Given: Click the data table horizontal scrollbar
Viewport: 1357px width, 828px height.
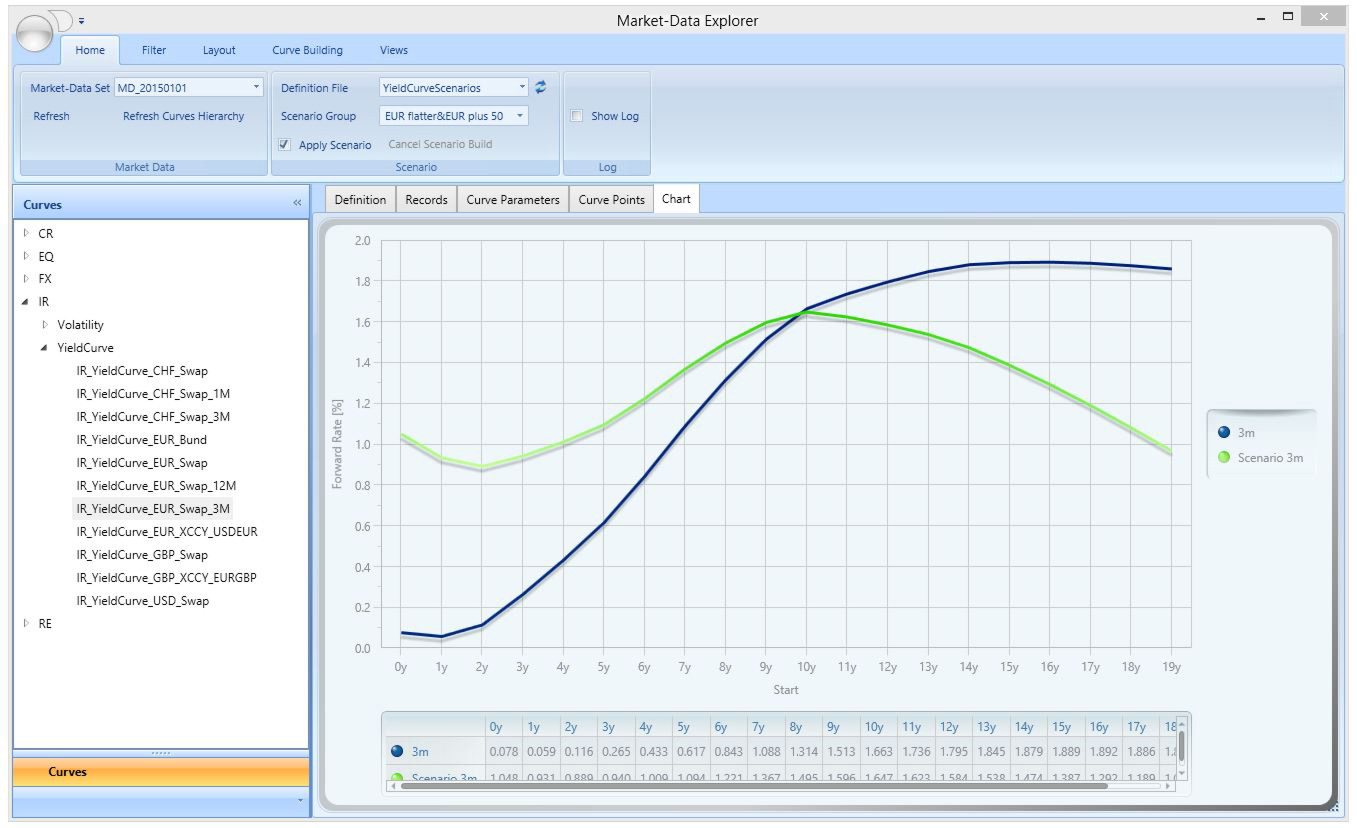Looking at the screenshot, I should tap(780, 786).
